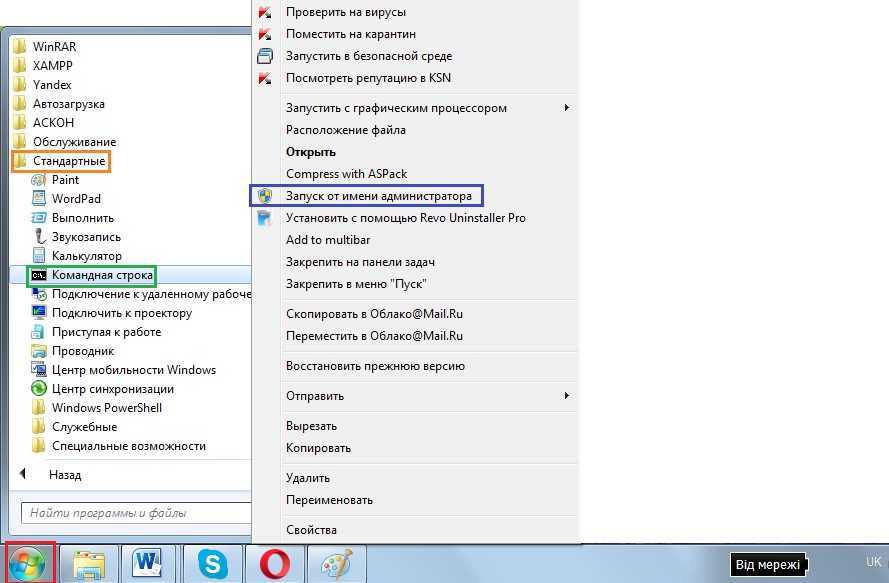Open Paint from Стандартные list
This screenshot has width=889, height=583.
(65, 180)
